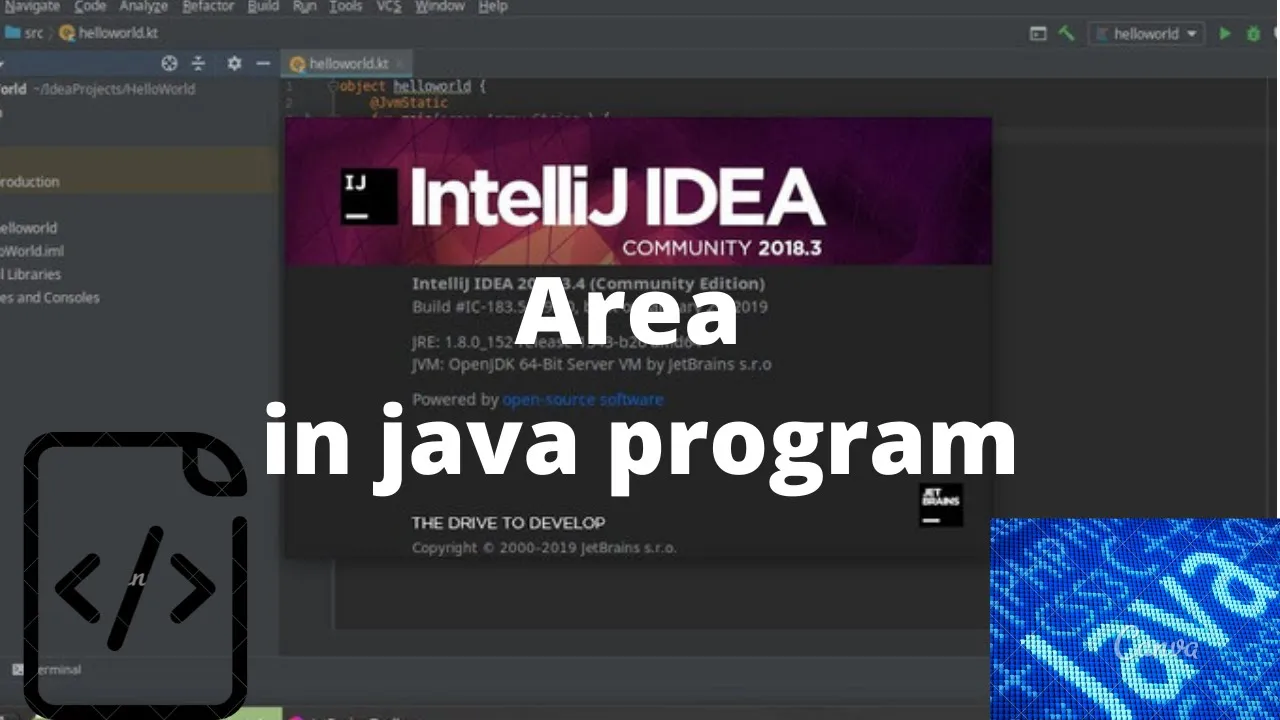Click the locate/scroll from source target icon
This screenshot has height=720, width=1280.
tap(169, 63)
